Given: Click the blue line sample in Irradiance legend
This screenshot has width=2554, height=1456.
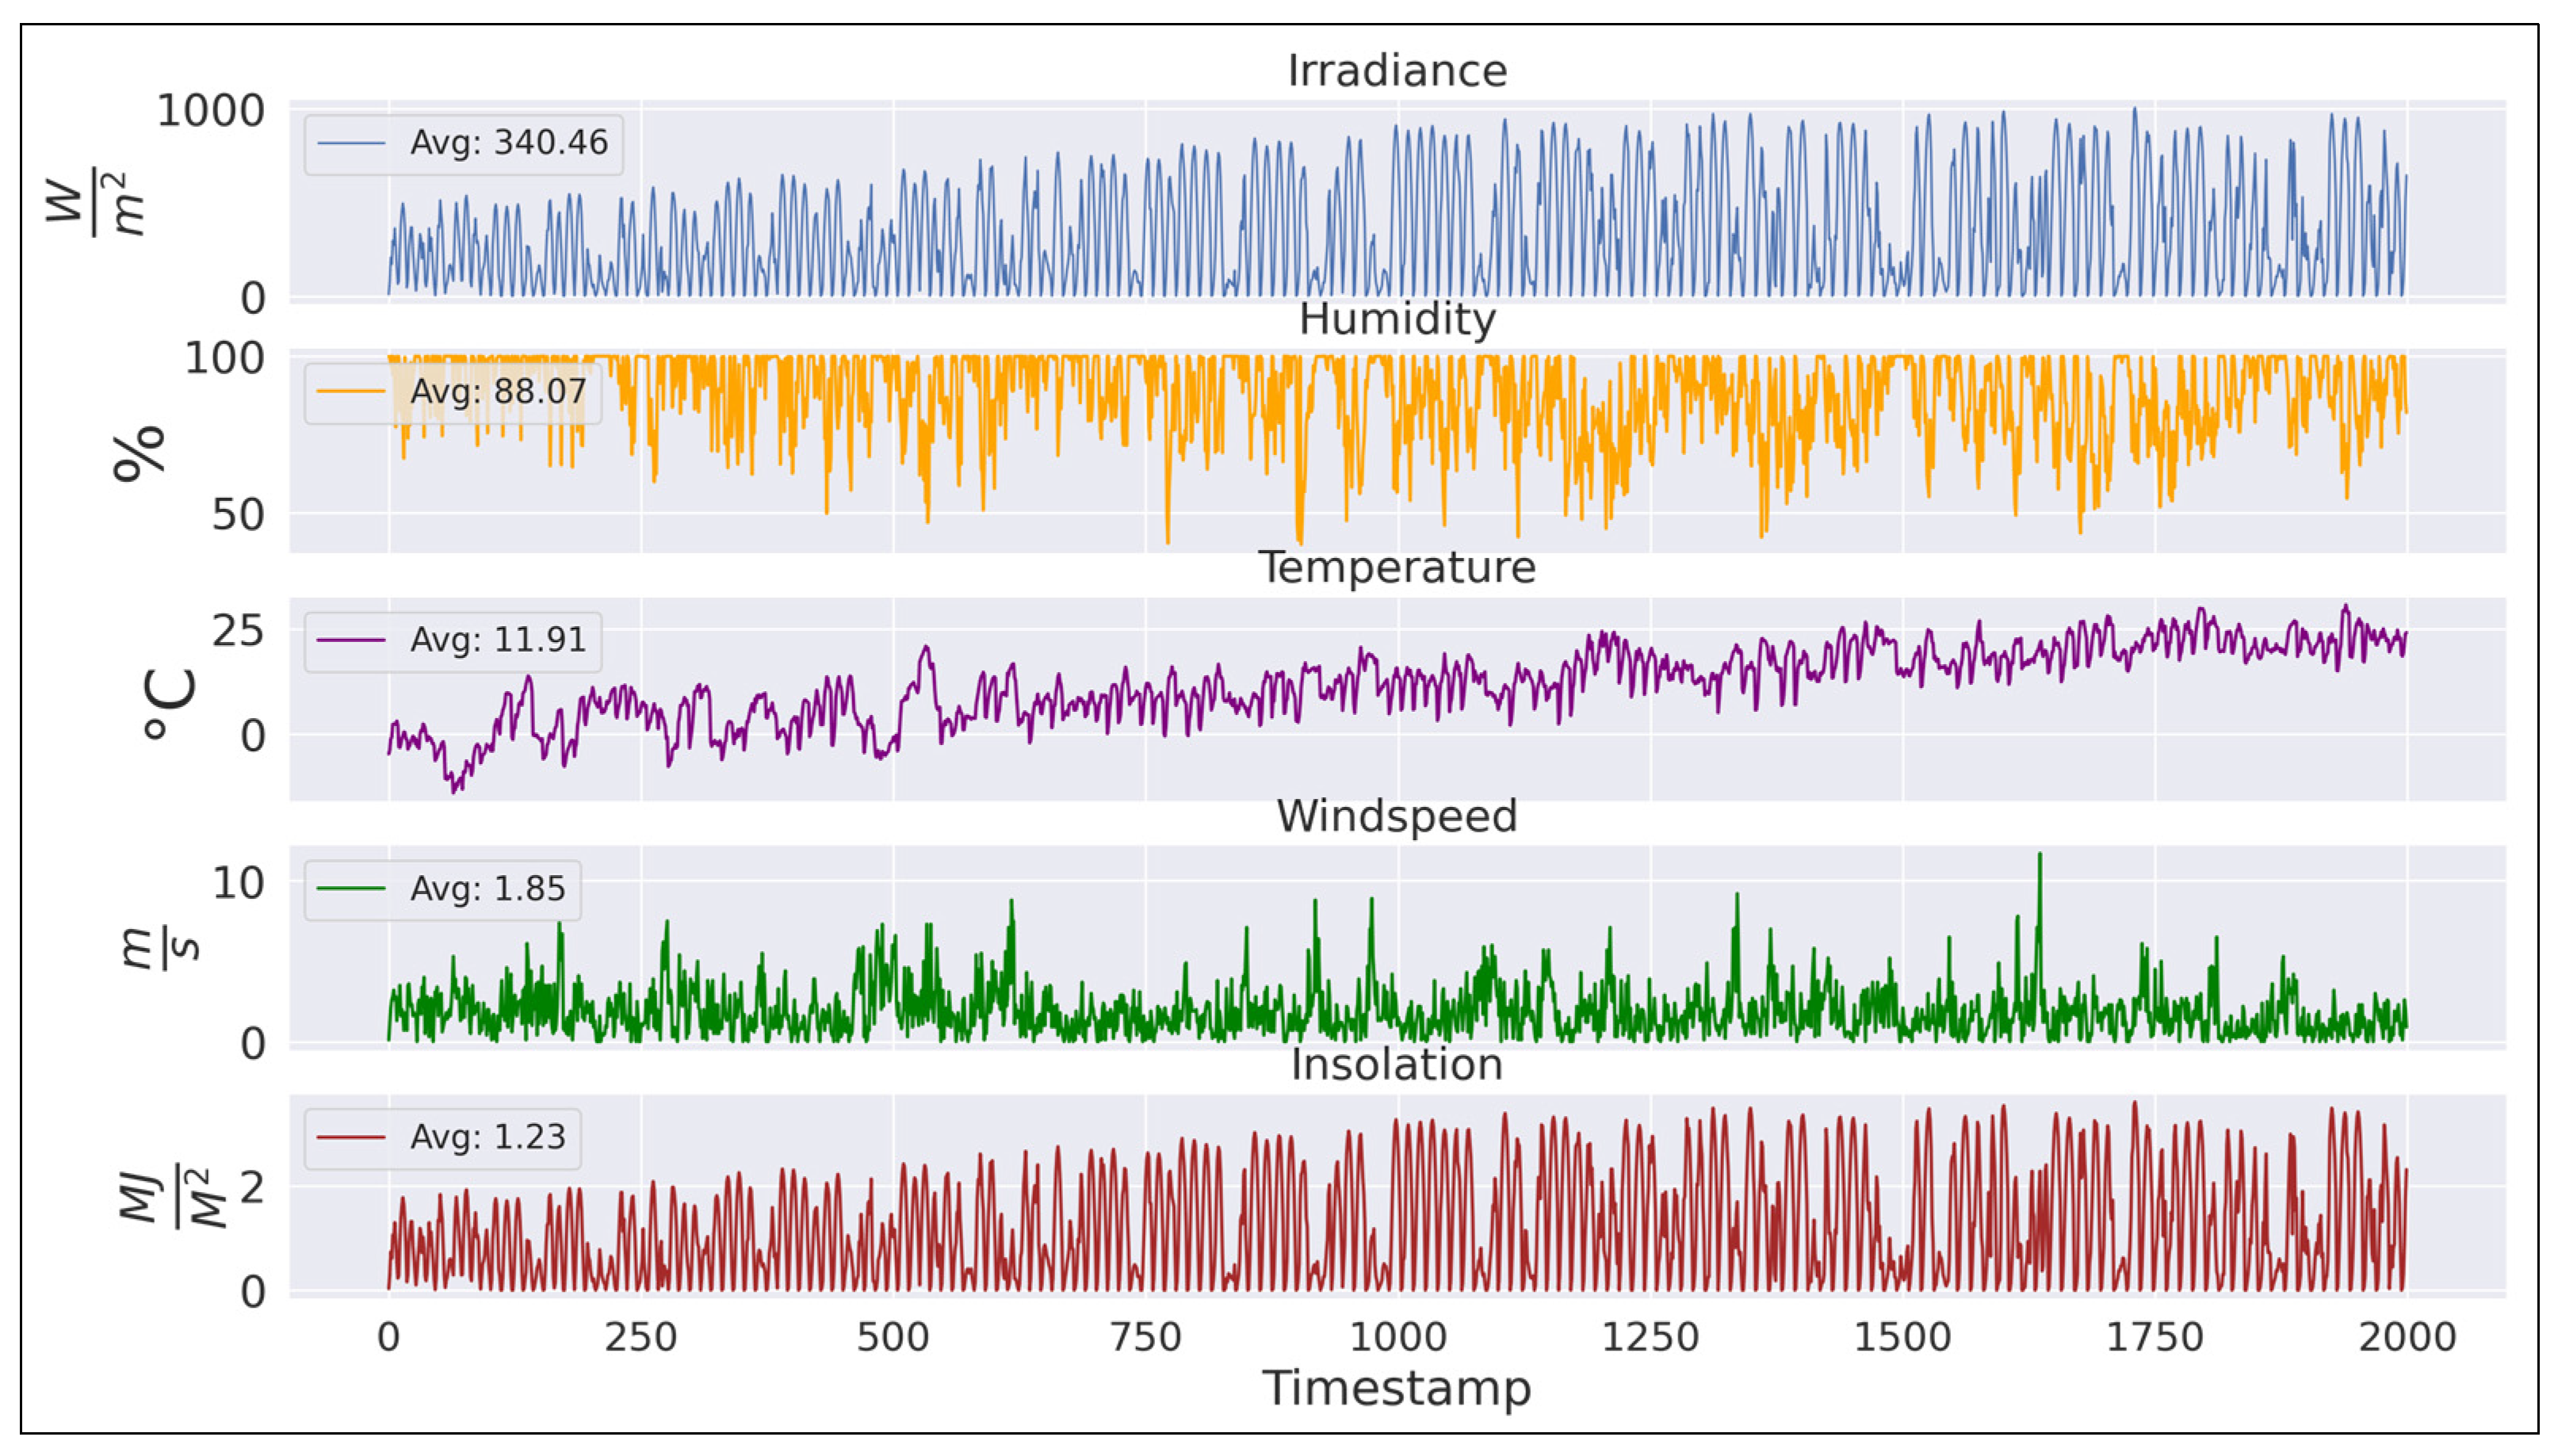Looking at the screenshot, I should (x=351, y=143).
